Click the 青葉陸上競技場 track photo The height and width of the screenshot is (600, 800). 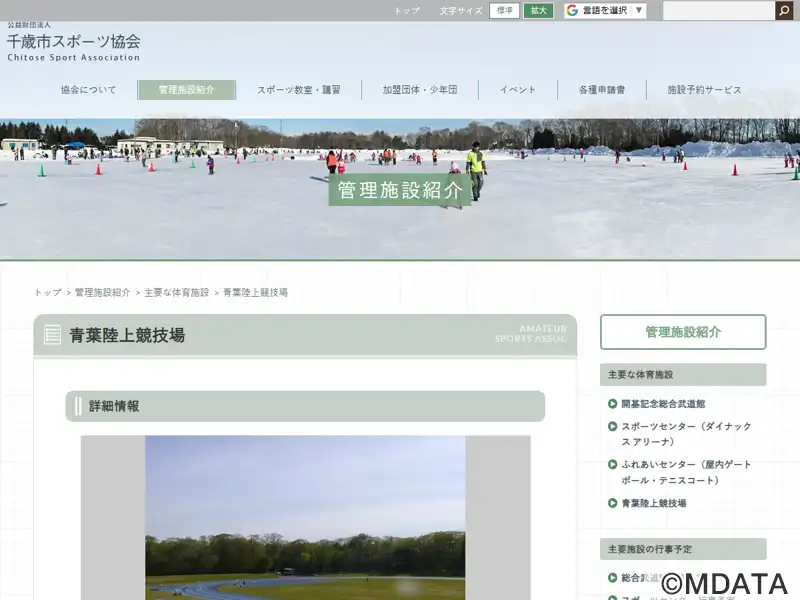(x=305, y=517)
